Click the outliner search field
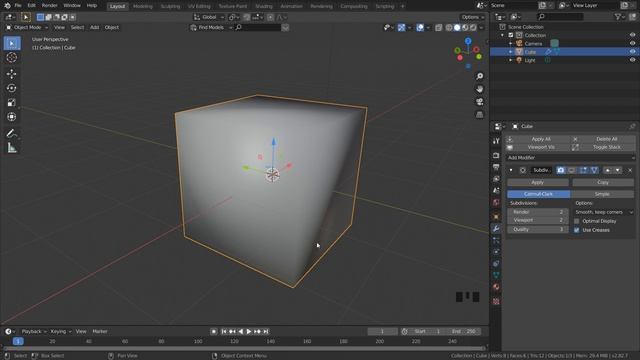The height and width of the screenshot is (360, 640). tap(560, 17)
